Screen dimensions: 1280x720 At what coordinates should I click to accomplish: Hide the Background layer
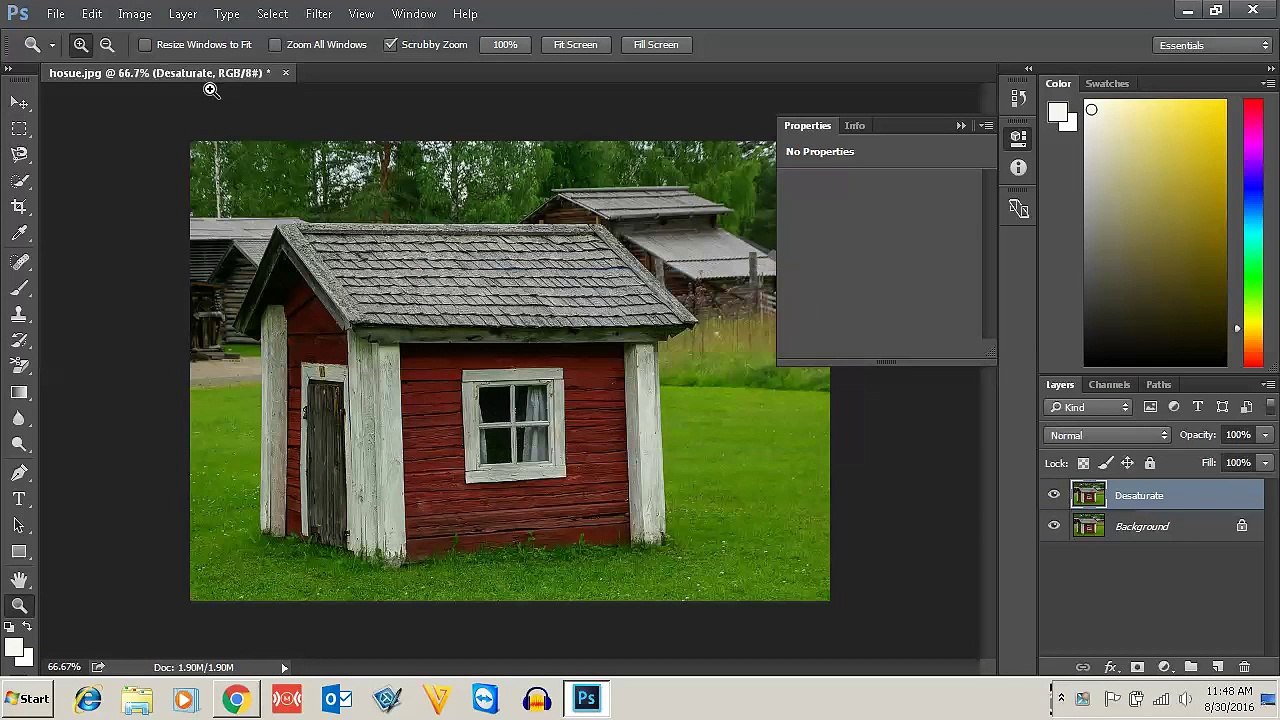pos(1054,526)
